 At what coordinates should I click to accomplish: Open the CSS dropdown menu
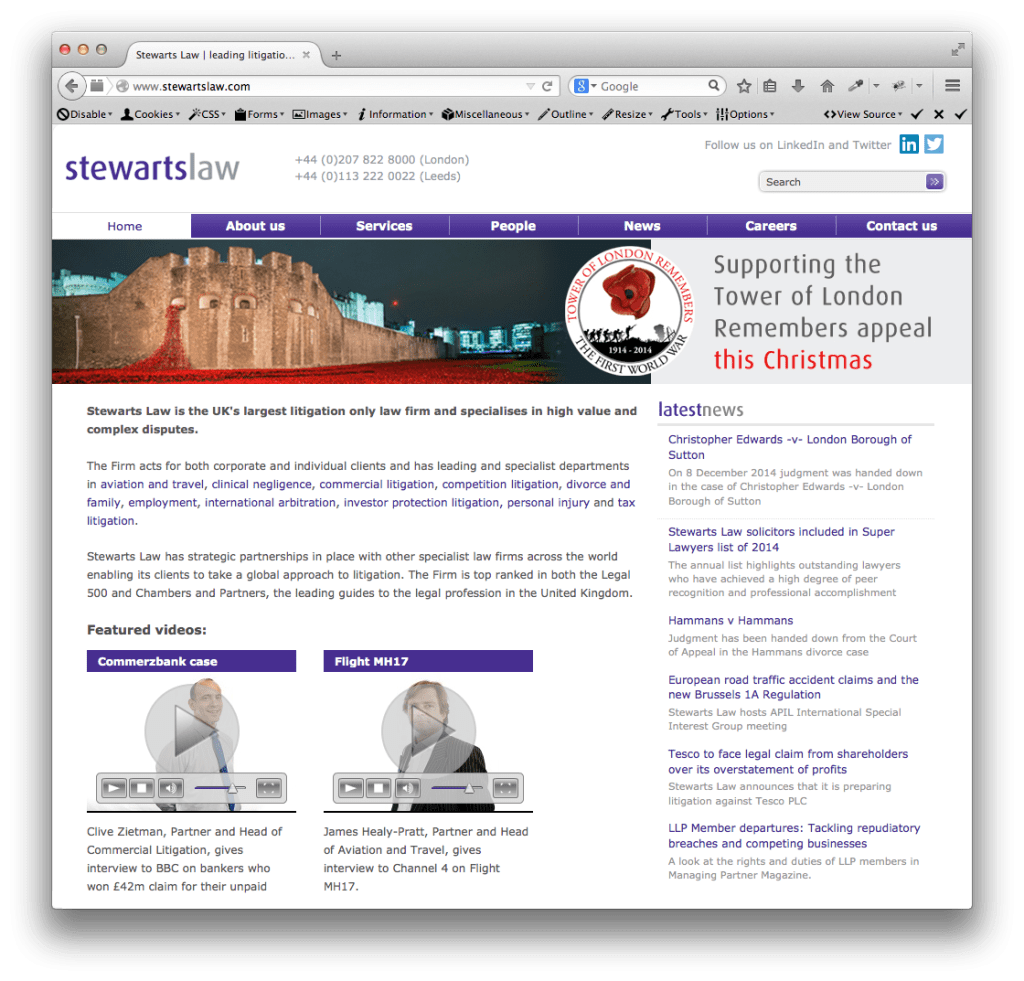(207, 114)
